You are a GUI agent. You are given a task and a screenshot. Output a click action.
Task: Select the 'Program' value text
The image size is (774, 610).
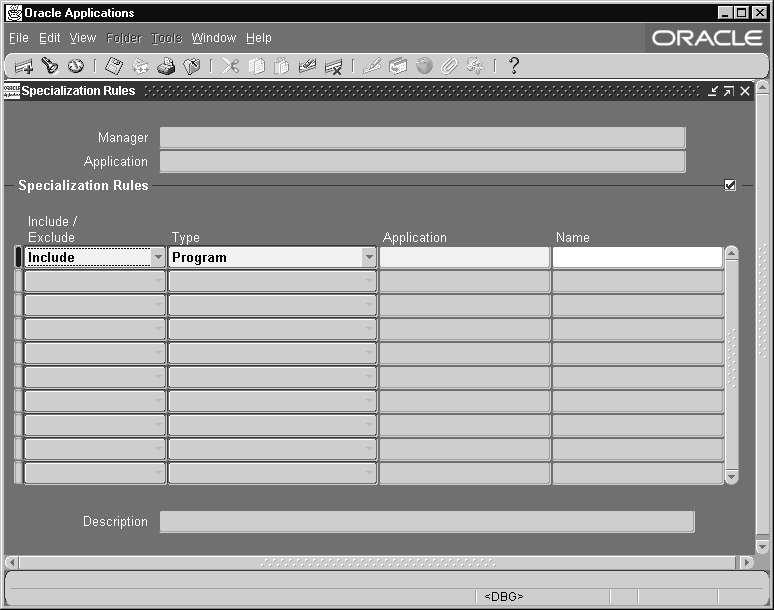pyautogui.click(x=199, y=258)
